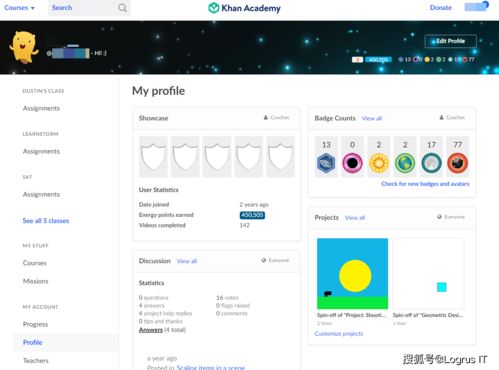Select the black hole badge icon
This screenshot has height=370, width=499.
(352, 163)
